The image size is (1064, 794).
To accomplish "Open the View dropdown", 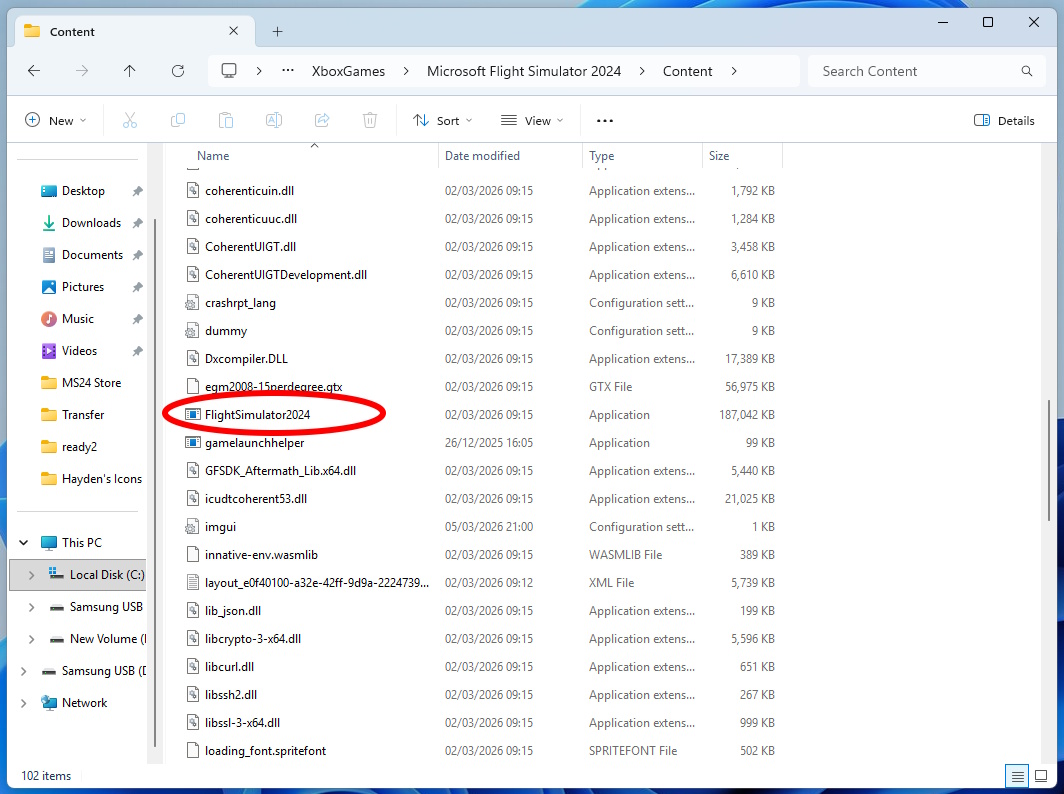I will point(532,121).
